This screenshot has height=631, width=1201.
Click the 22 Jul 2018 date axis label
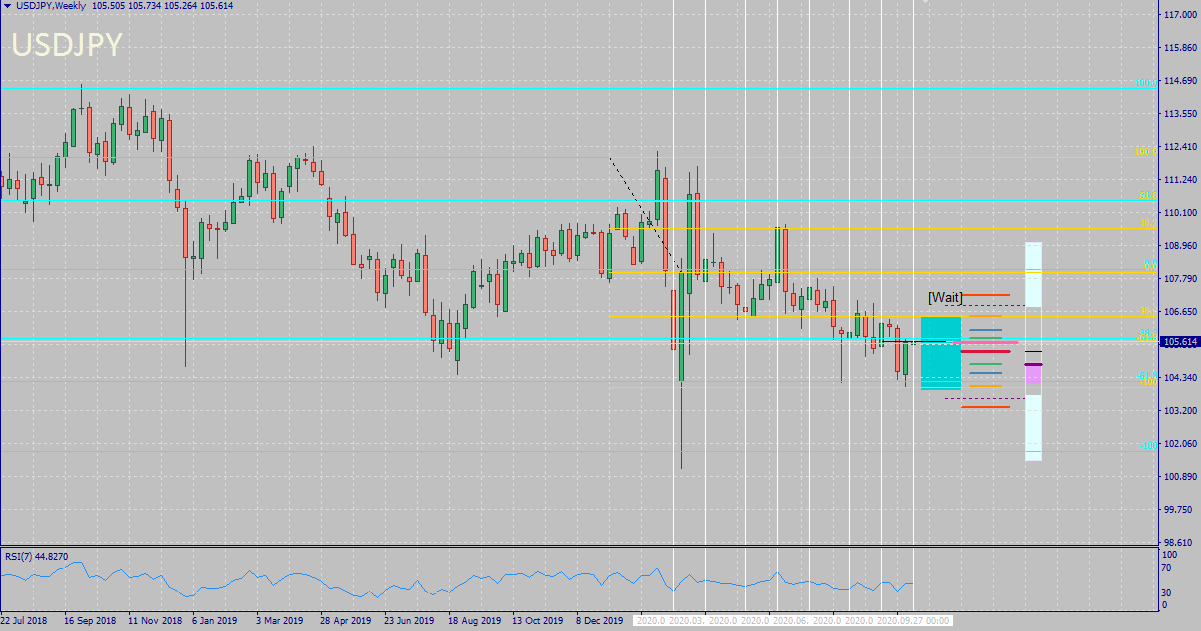22,620
